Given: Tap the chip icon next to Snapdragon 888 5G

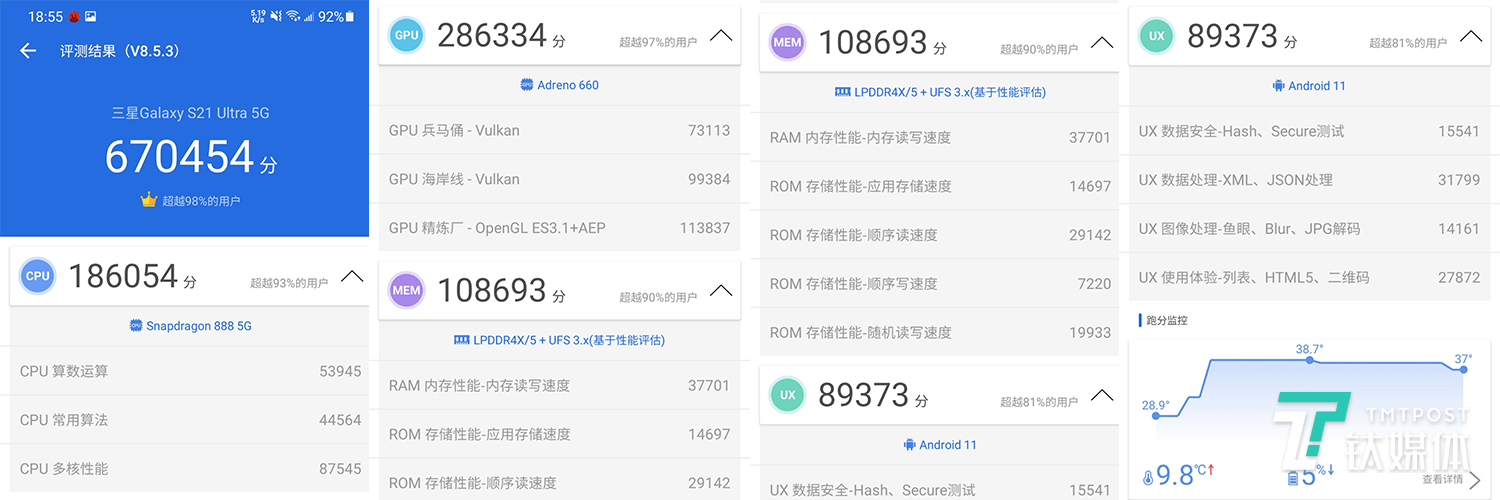Looking at the screenshot, I should pyautogui.click(x=136, y=326).
